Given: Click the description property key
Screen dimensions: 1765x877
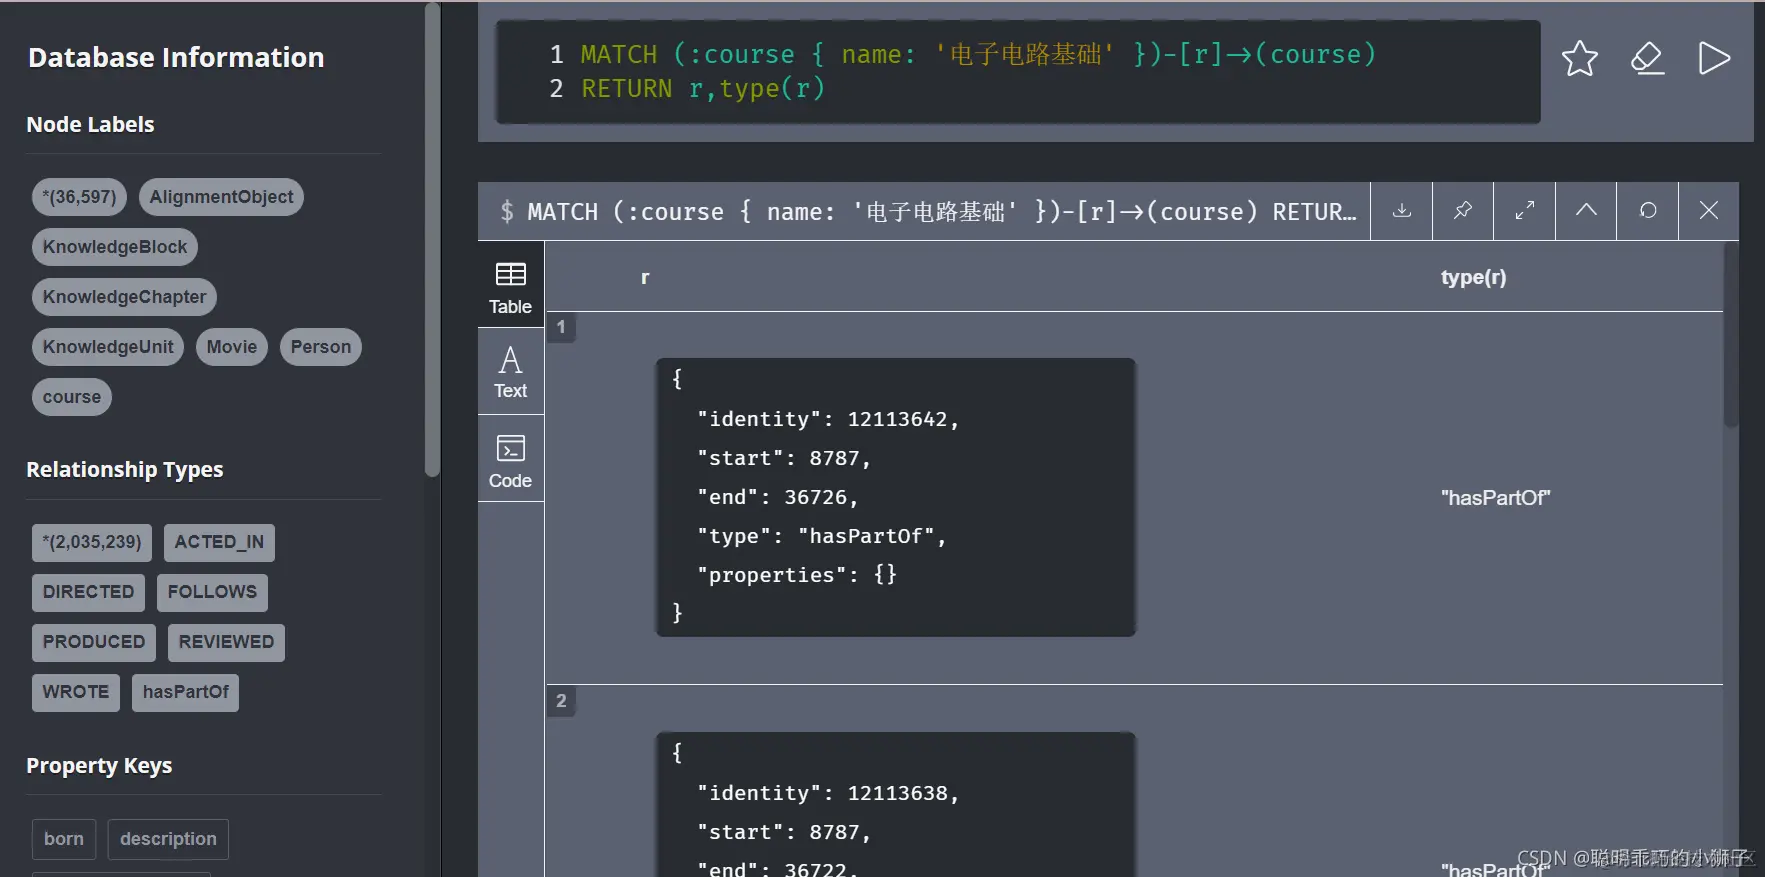Looking at the screenshot, I should tap(168, 839).
